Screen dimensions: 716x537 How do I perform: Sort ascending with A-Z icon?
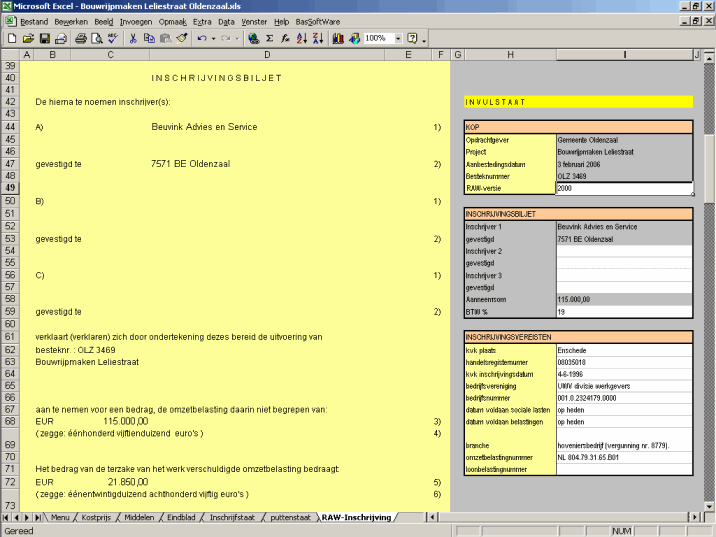tap(302, 38)
